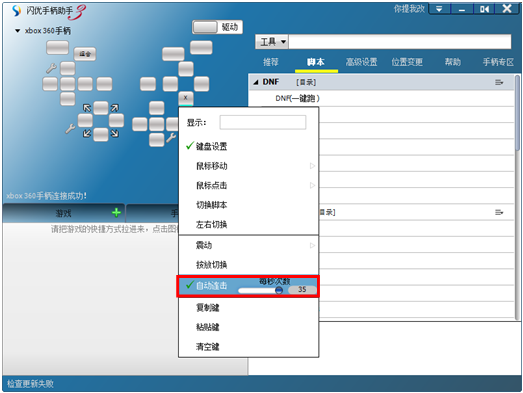Screen dimensions: 523x393
Task: Click the up-right diagonal arrow icon
Action: [x=114, y=108]
